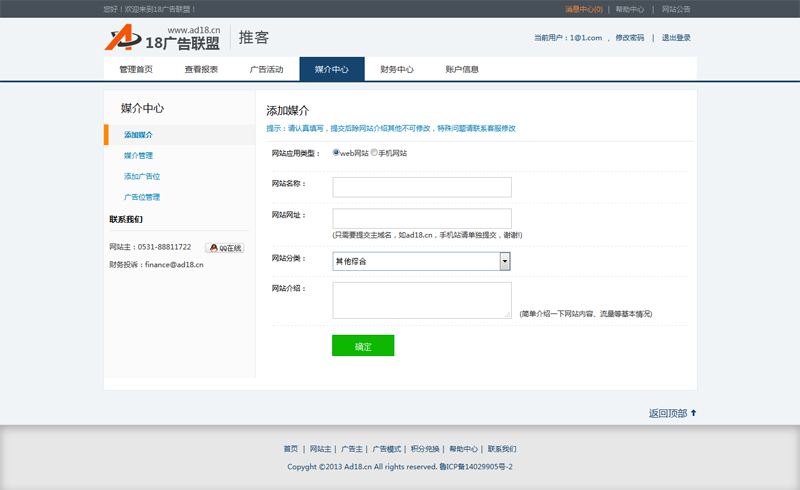
Task: Open the 账户信息 tab
Action: coord(462,70)
